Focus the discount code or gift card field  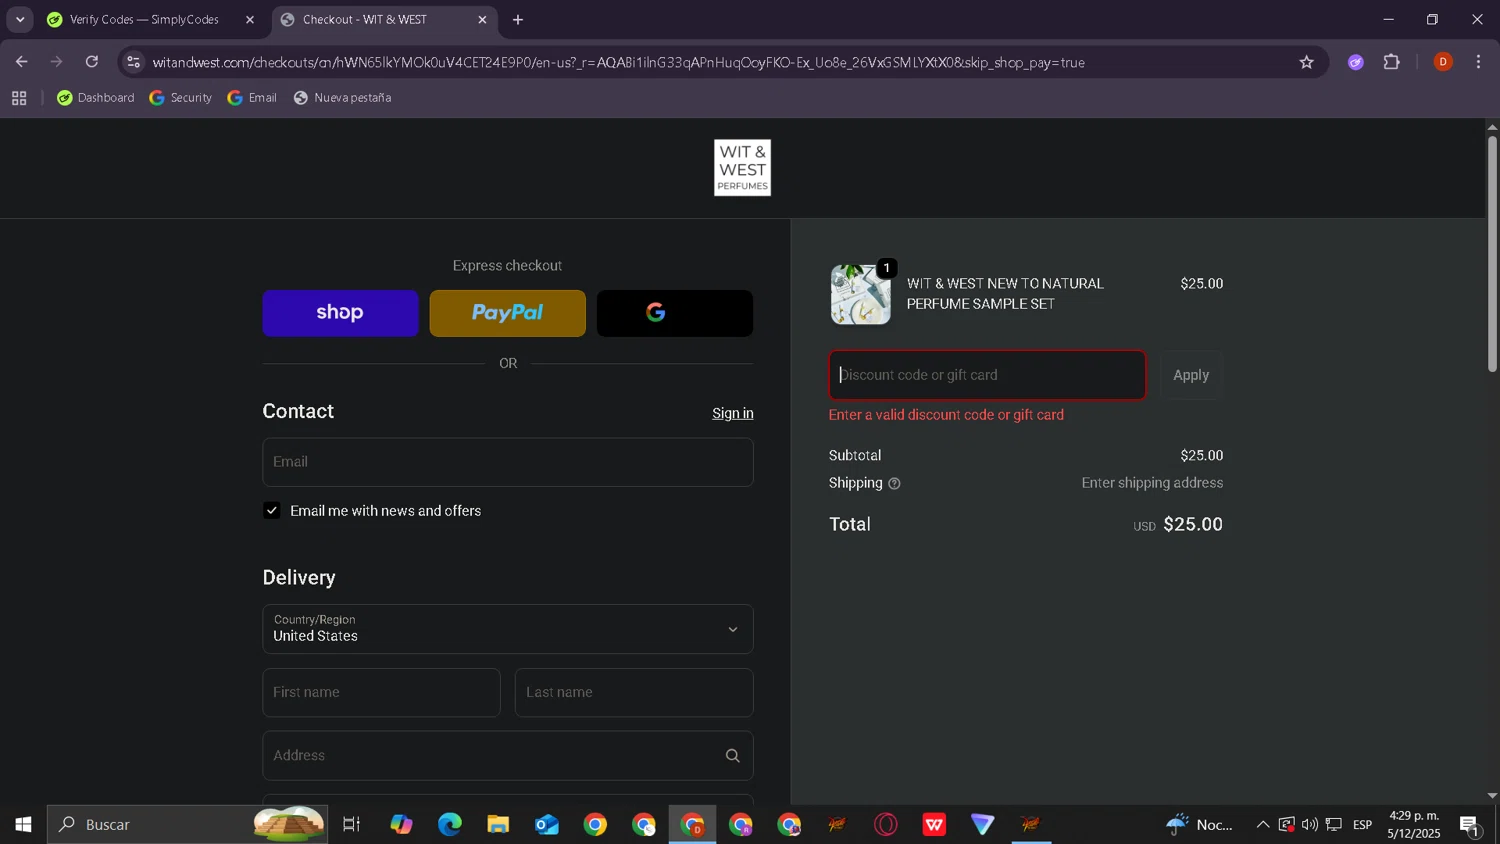coord(987,375)
